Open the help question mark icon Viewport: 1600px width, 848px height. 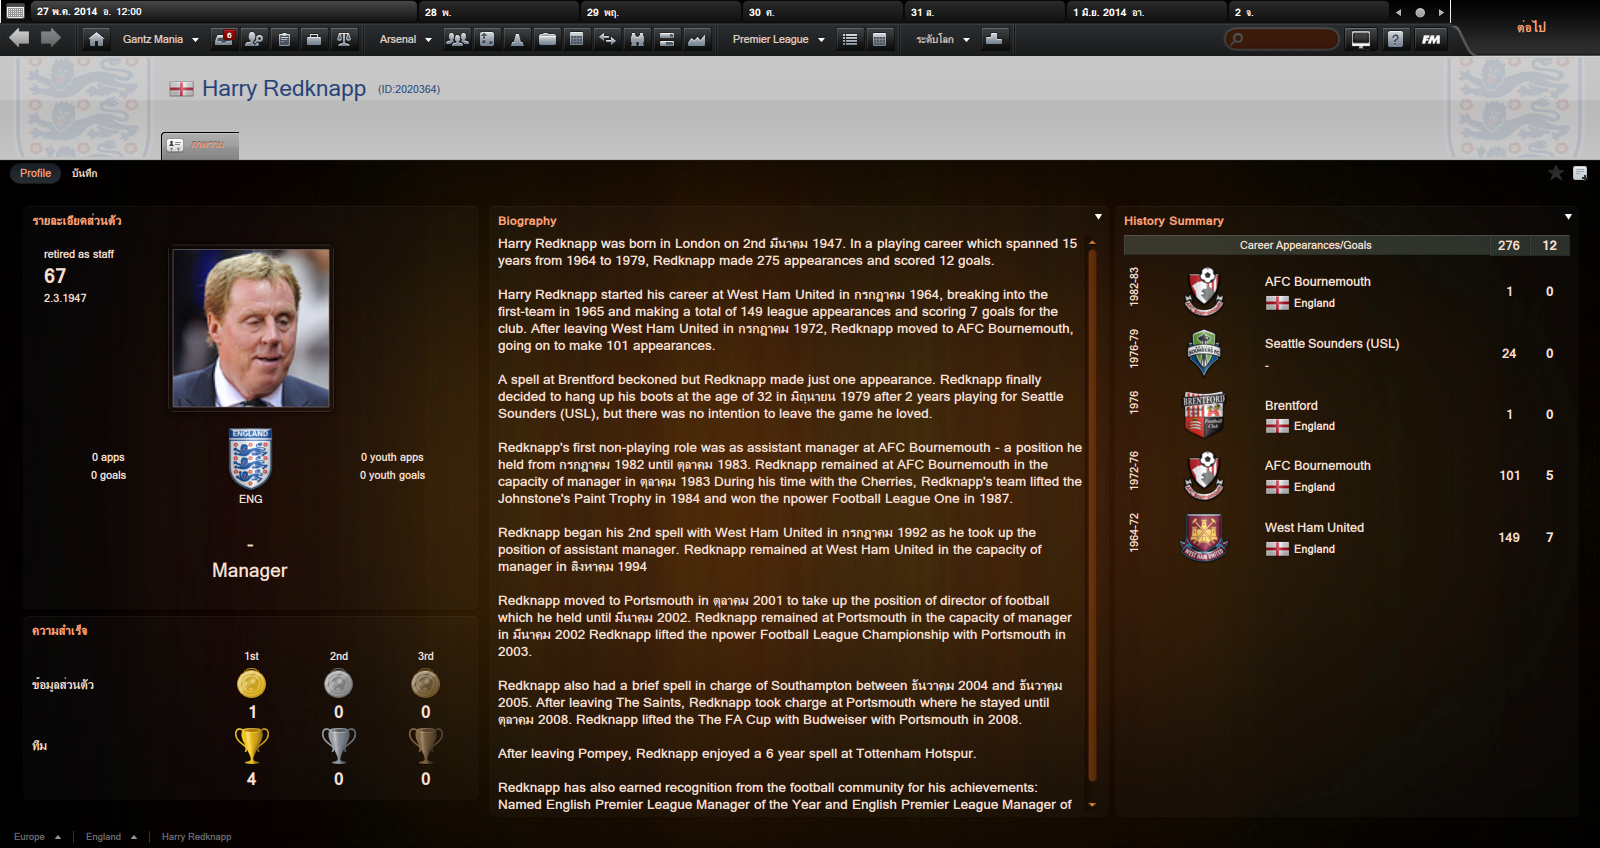(x=1395, y=39)
